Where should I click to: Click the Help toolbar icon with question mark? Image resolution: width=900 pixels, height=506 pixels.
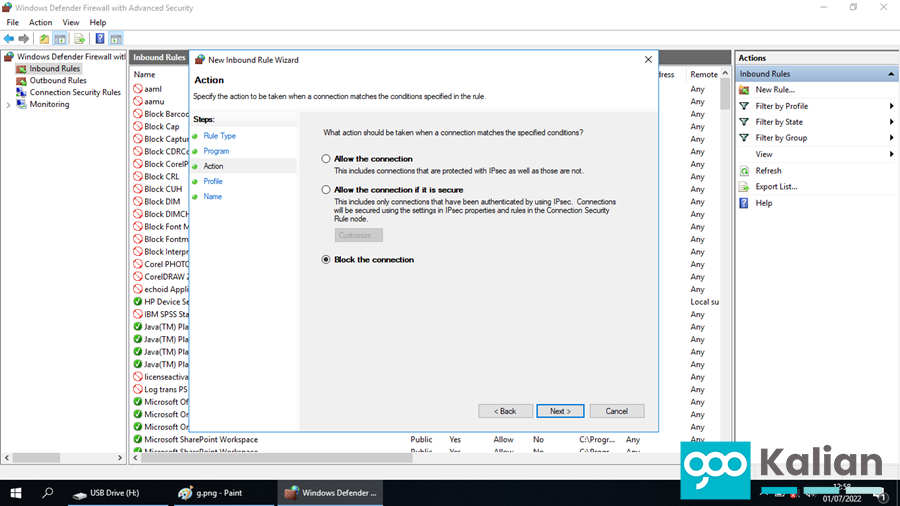point(100,39)
